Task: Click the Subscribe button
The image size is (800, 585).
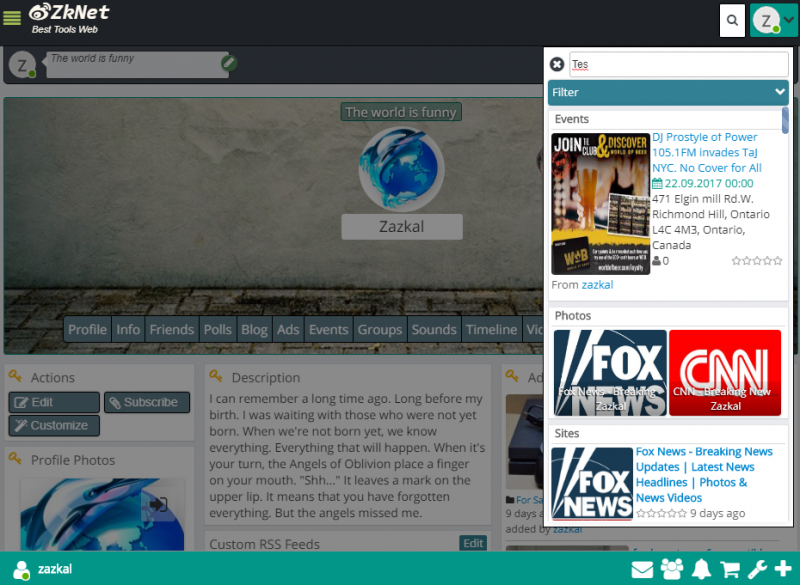Action: pos(147,402)
